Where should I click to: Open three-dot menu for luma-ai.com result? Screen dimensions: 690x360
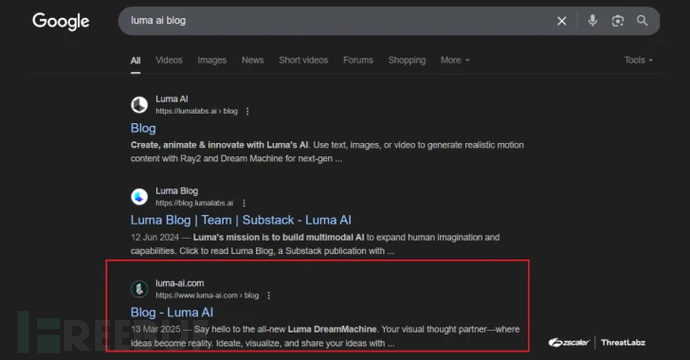point(268,295)
